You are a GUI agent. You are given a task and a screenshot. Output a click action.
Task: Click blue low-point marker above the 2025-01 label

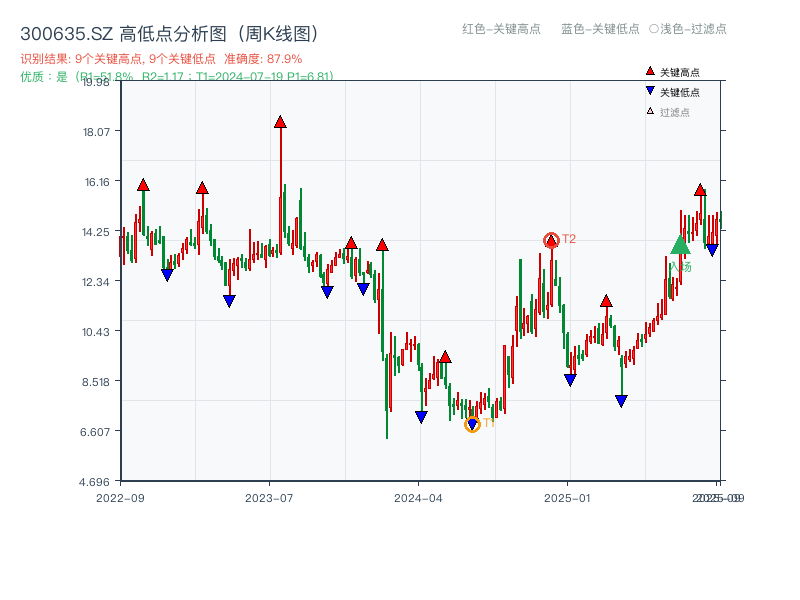pyautogui.click(x=570, y=380)
